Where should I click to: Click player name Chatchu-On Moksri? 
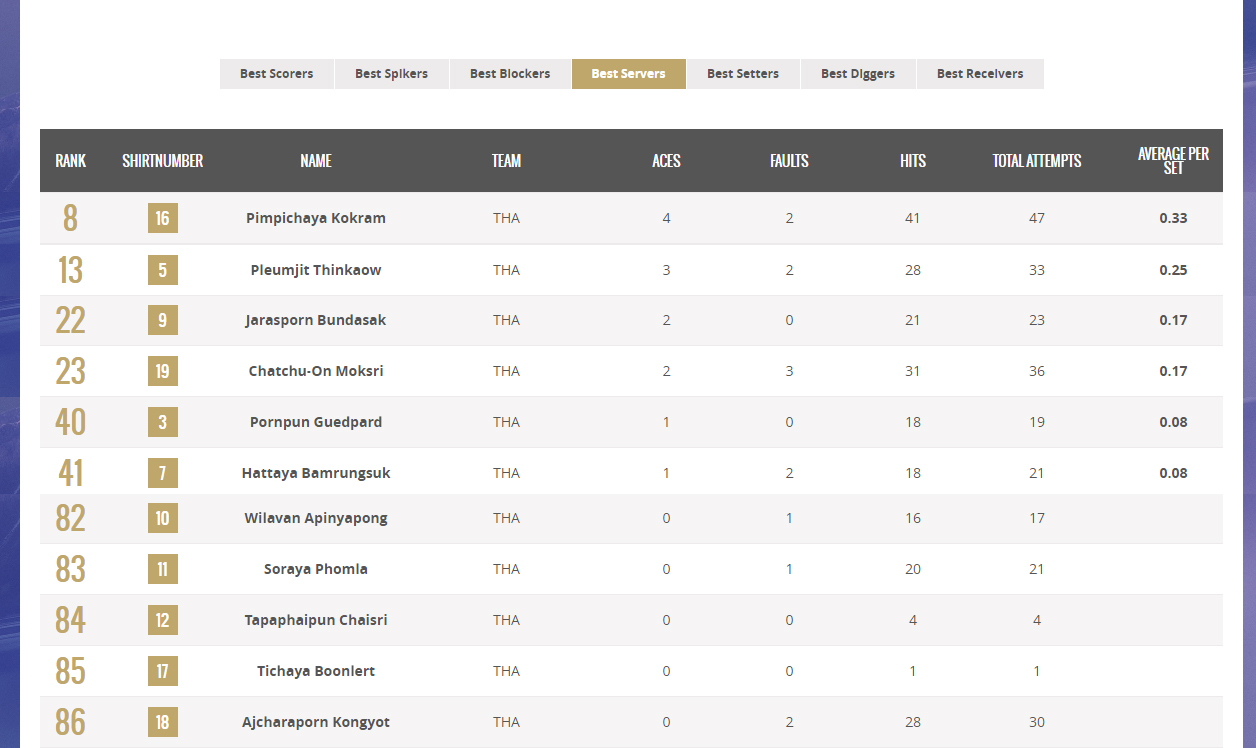(316, 371)
